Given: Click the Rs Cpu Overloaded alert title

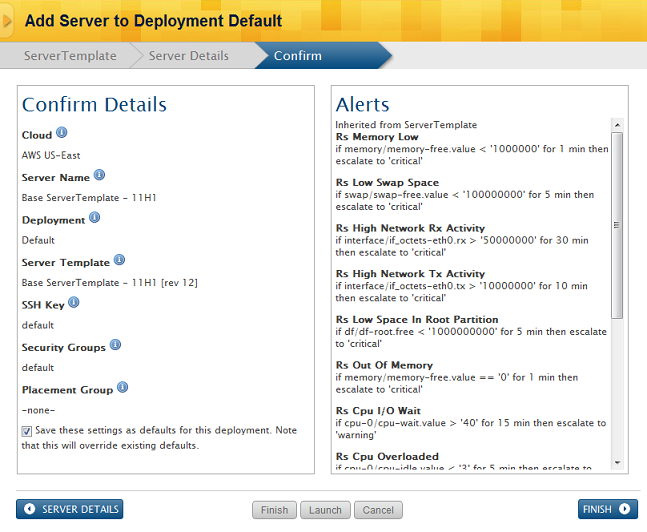Looking at the screenshot, I should [387, 456].
